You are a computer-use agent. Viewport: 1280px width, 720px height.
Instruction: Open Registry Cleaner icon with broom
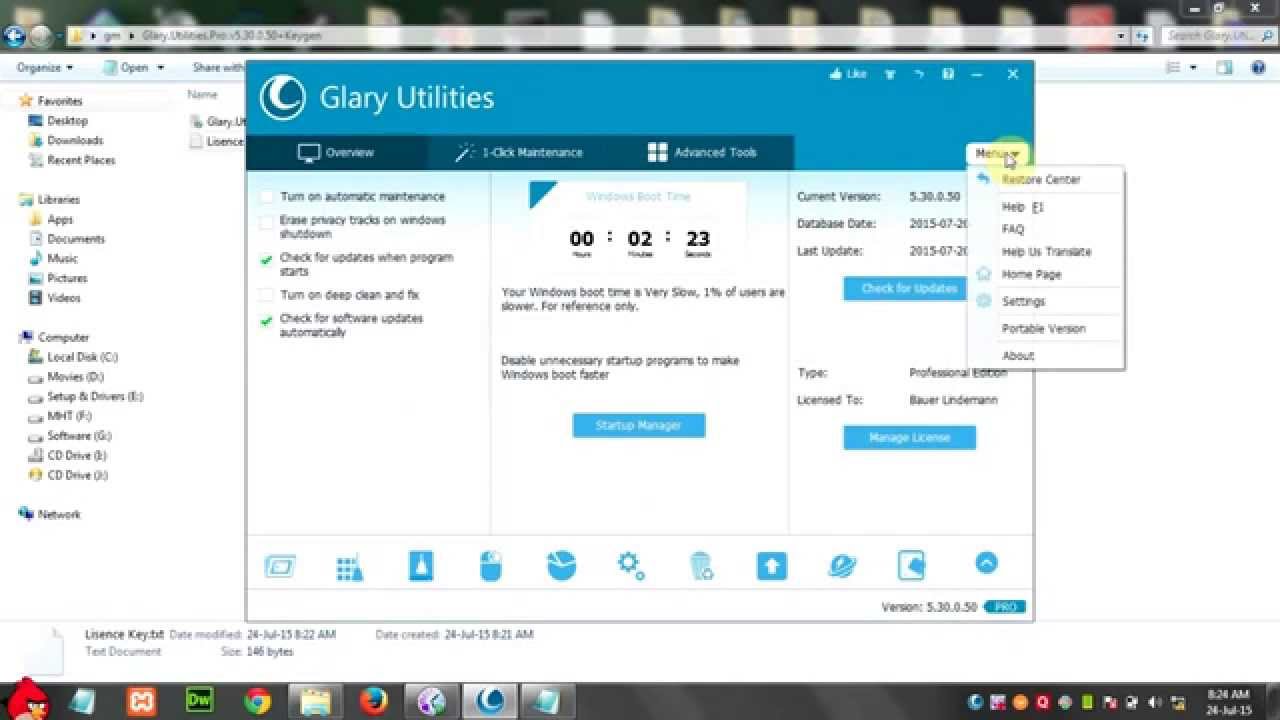(350, 567)
